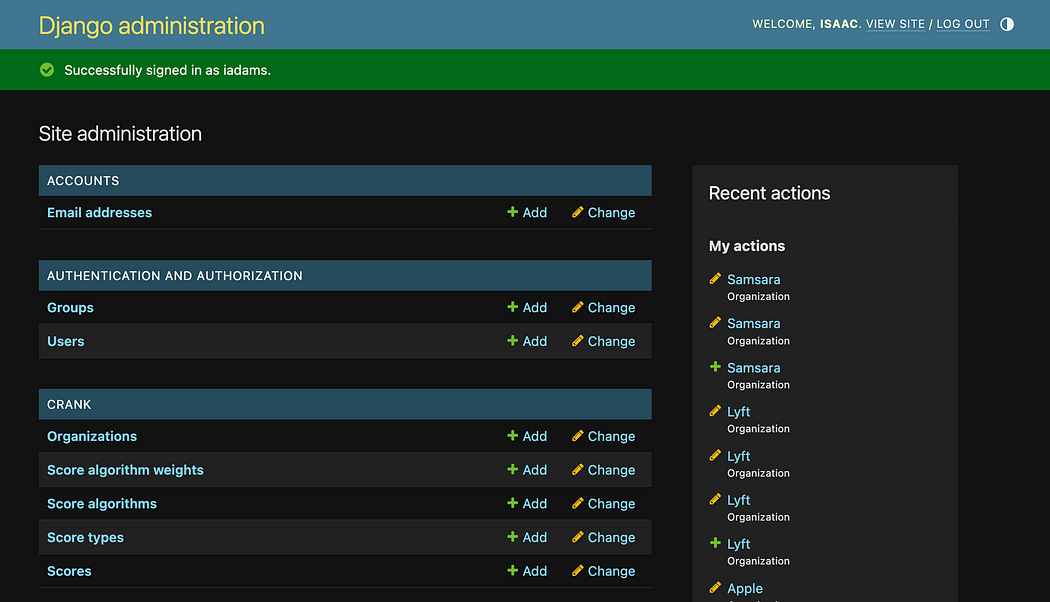Click the 'Recent actions' heading

[769, 193]
